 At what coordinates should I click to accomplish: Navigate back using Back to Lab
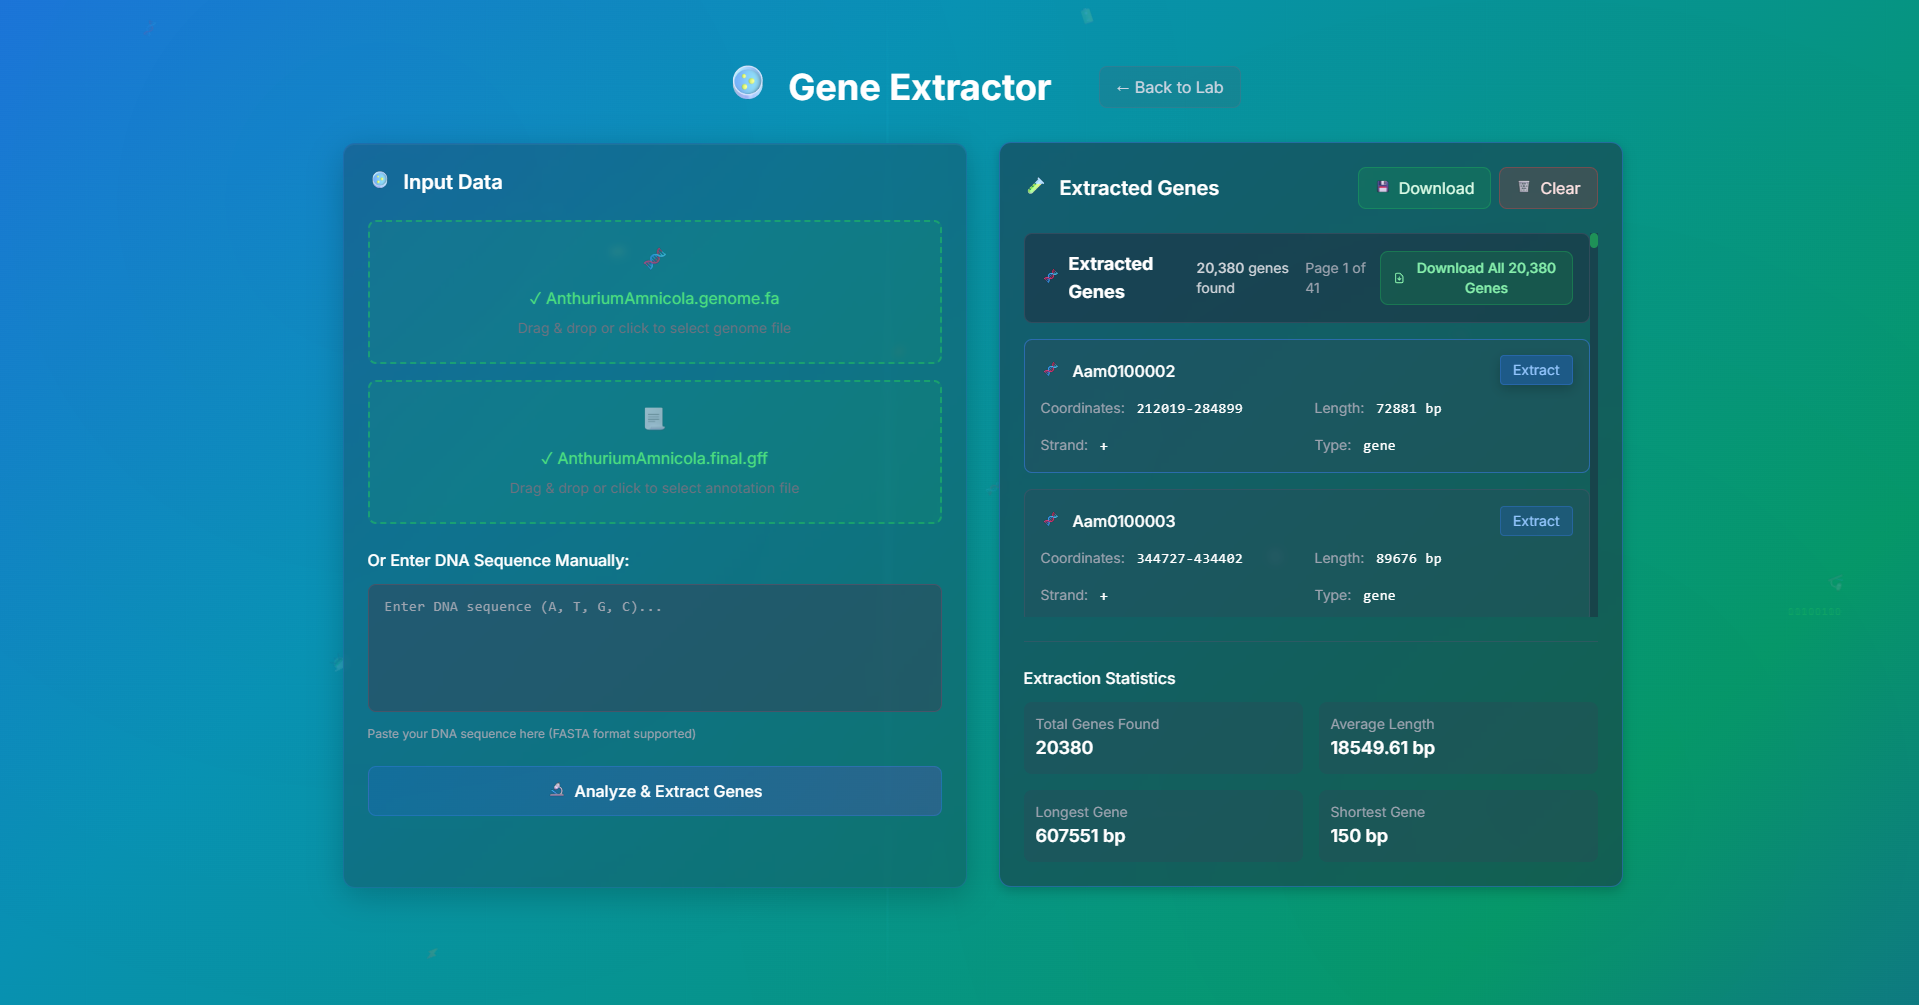coord(1168,86)
